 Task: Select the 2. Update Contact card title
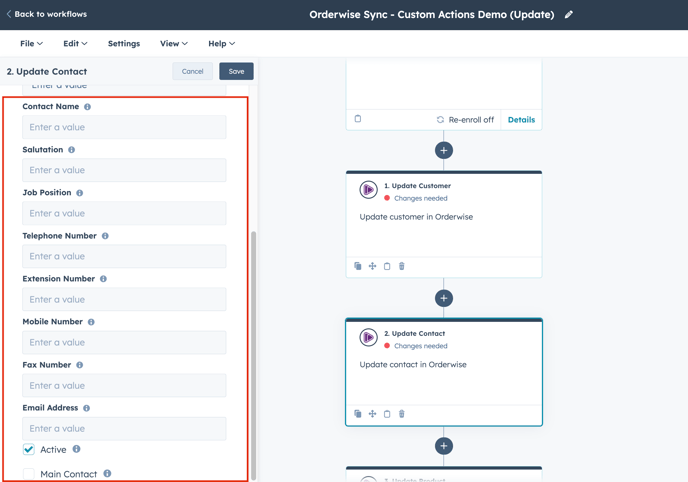(414, 333)
